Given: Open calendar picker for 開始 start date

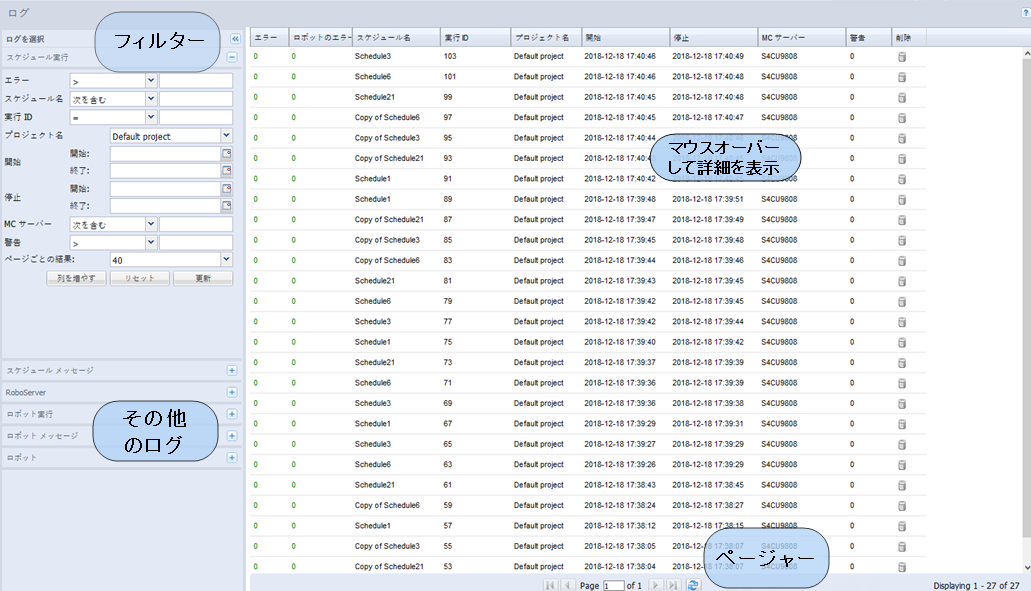Looking at the screenshot, I should (226, 154).
